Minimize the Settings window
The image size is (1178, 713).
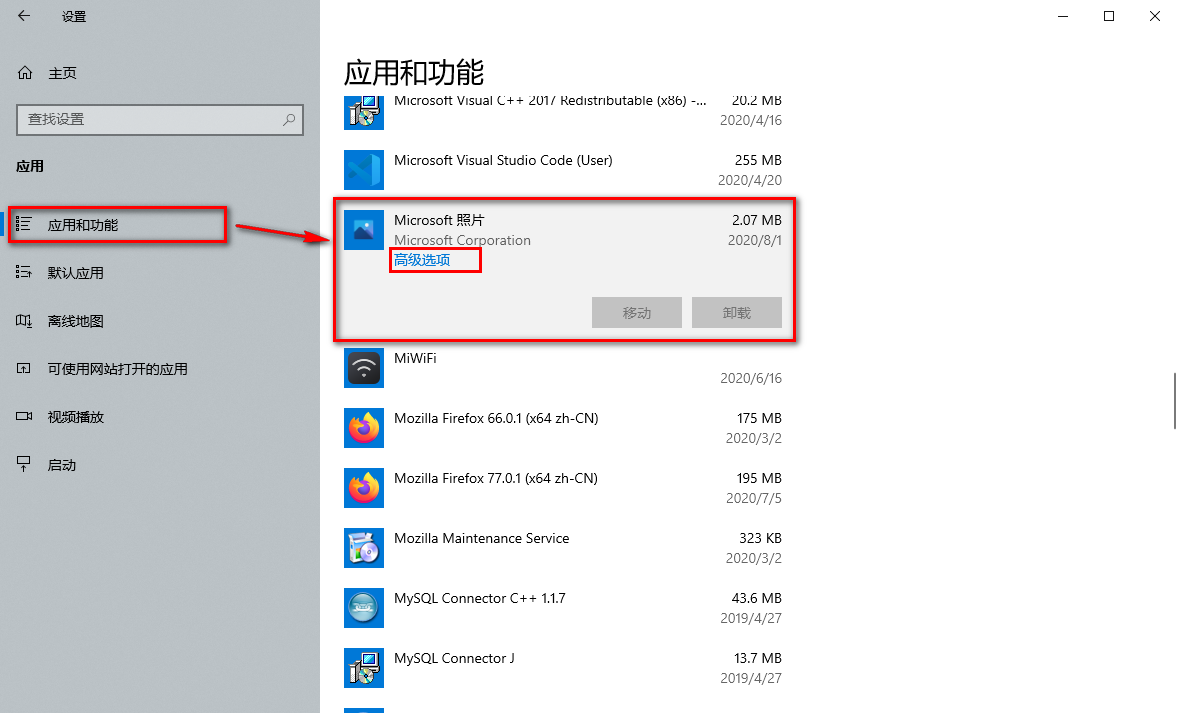tap(1063, 17)
